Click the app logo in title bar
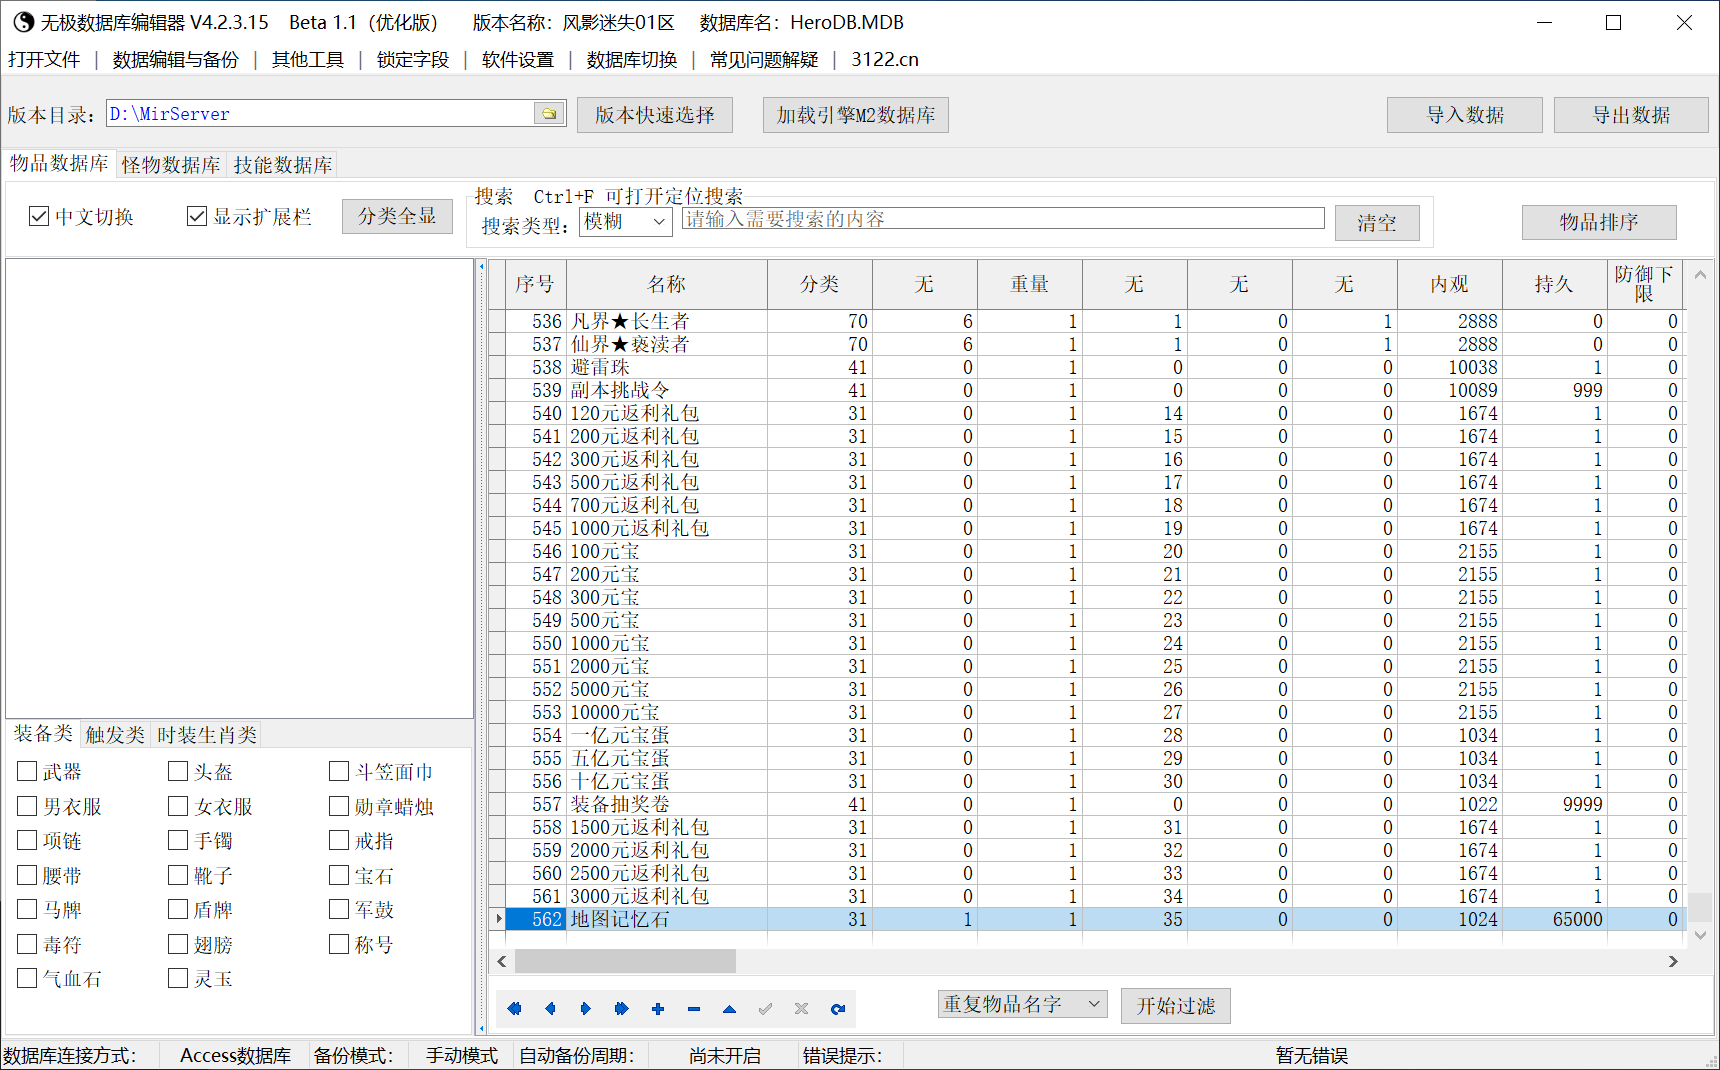The image size is (1720, 1070). [x=23, y=22]
